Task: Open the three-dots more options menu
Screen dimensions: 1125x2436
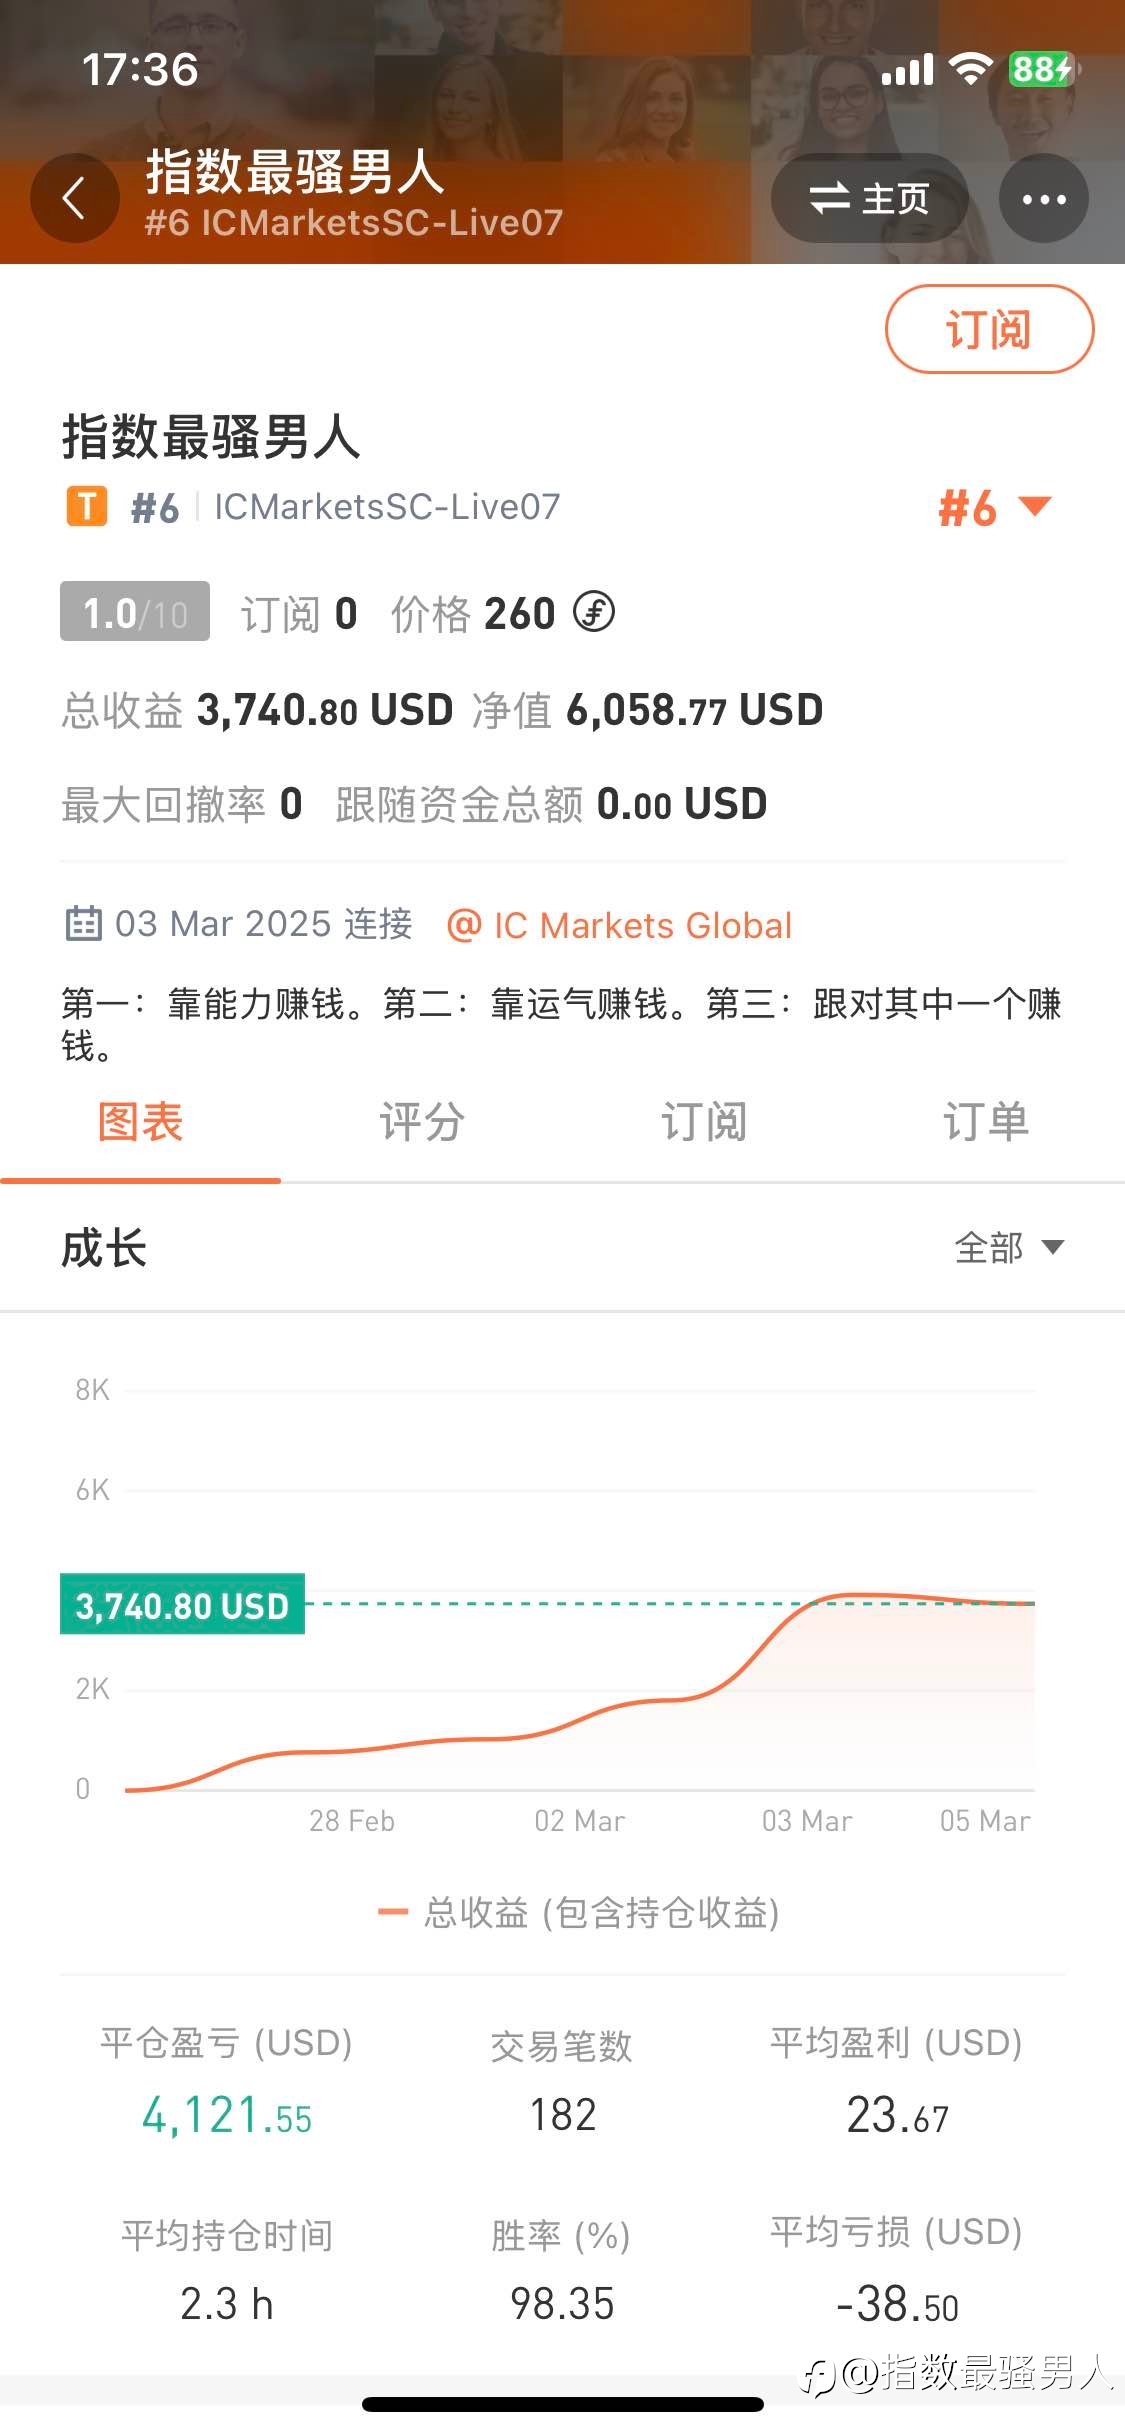Action: [x=1044, y=198]
